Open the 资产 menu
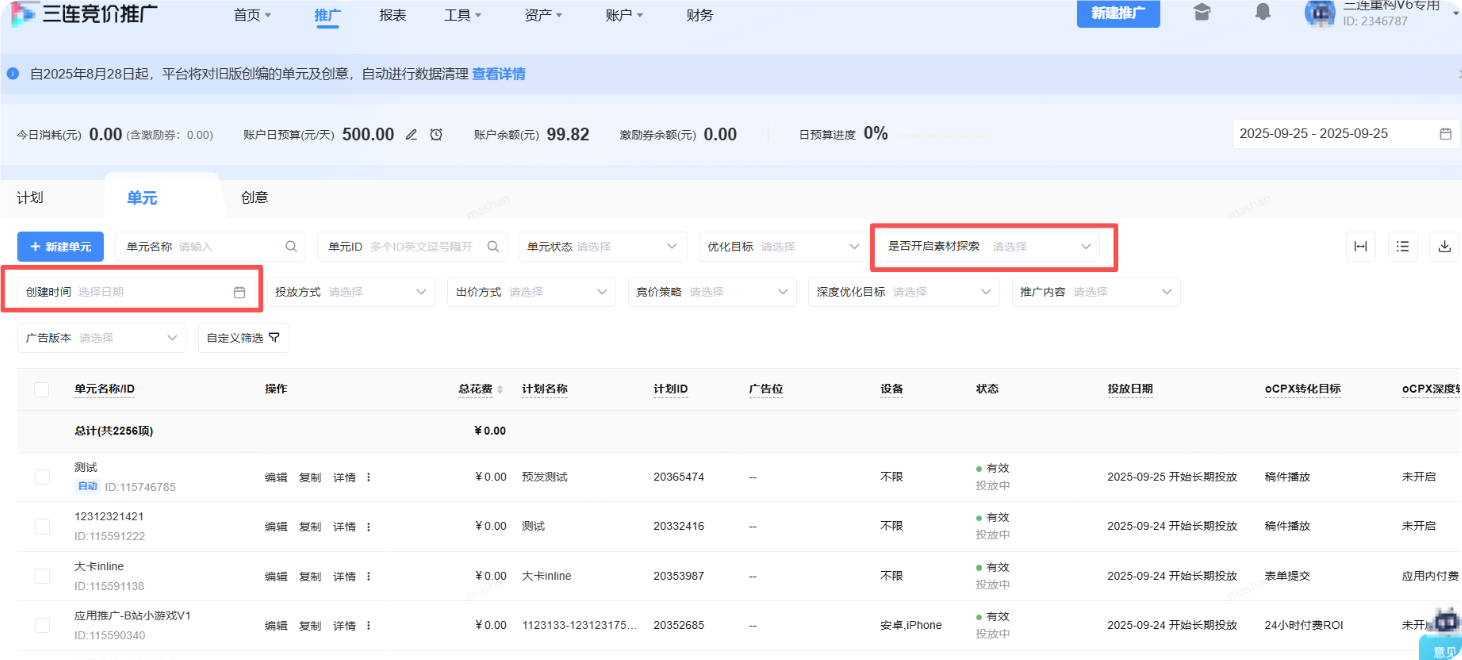1462x660 pixels. click(x=544, y=15)
